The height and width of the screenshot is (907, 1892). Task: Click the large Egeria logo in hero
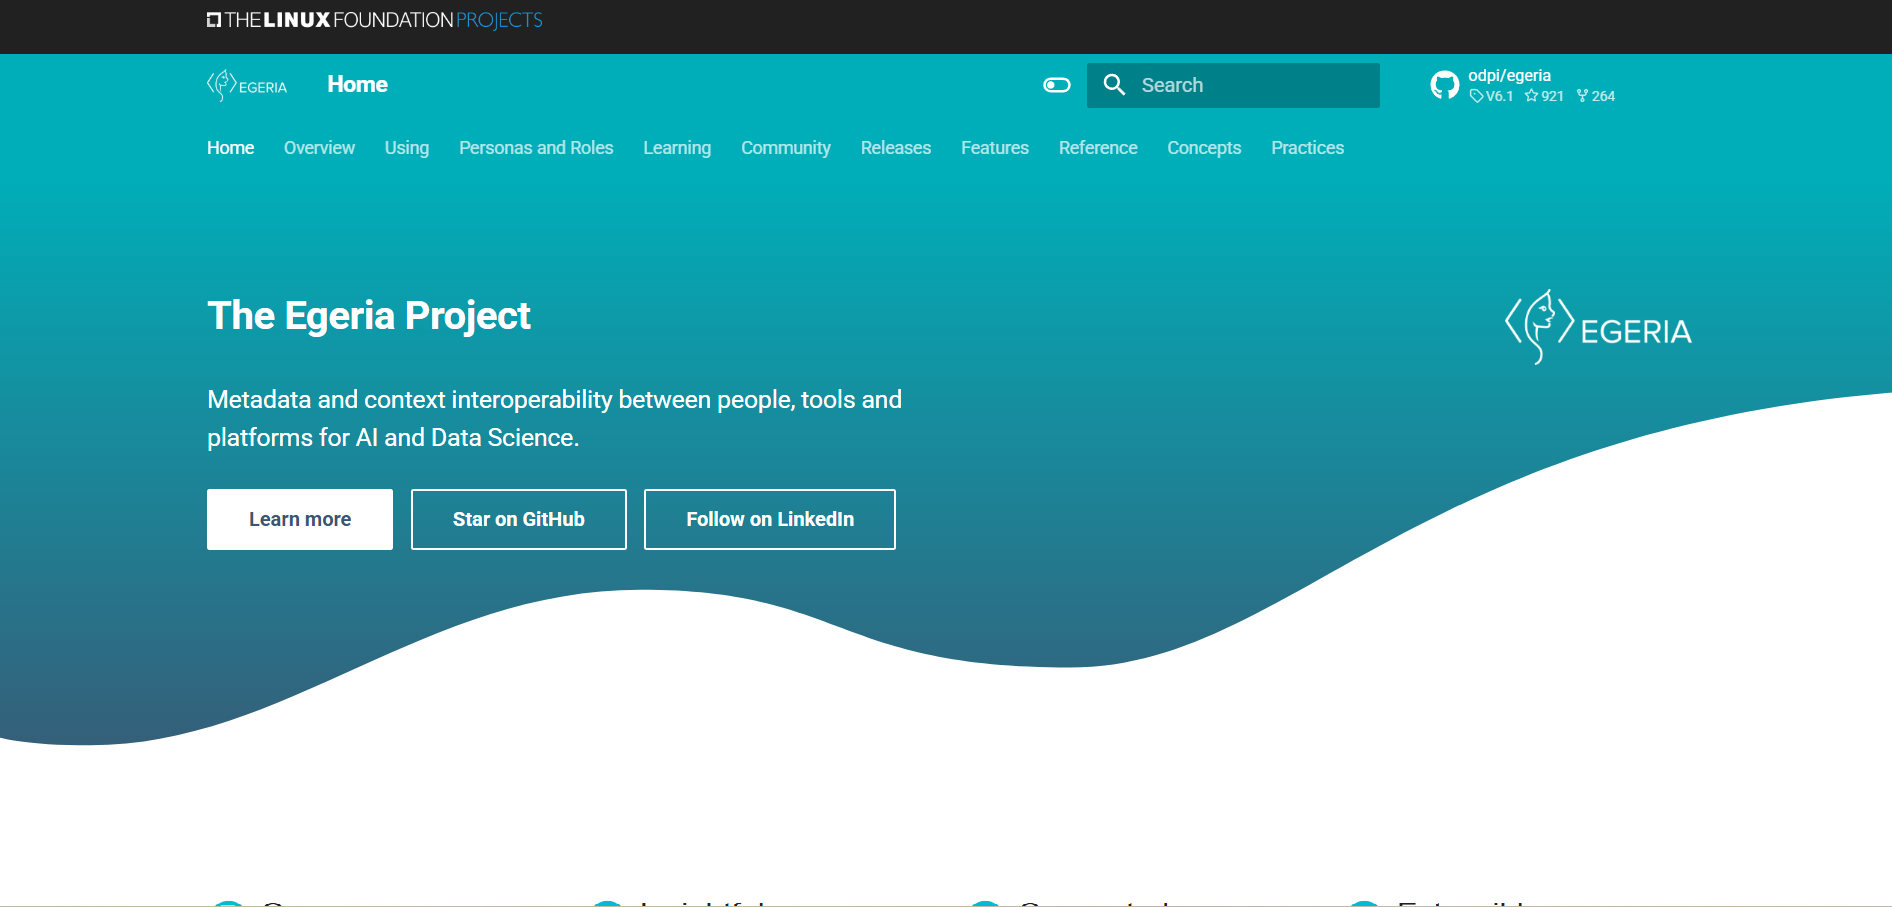point(1598,328)
